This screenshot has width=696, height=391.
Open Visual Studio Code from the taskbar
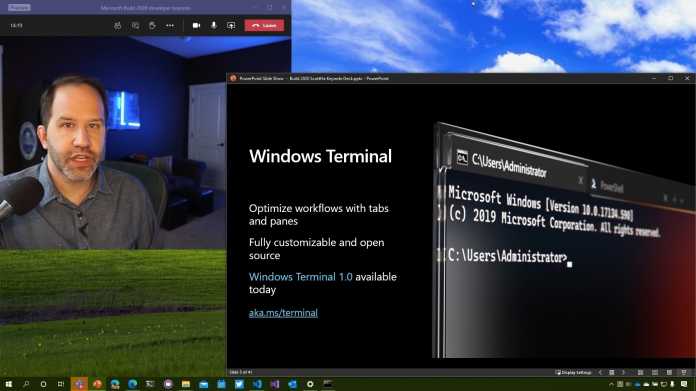257,384
